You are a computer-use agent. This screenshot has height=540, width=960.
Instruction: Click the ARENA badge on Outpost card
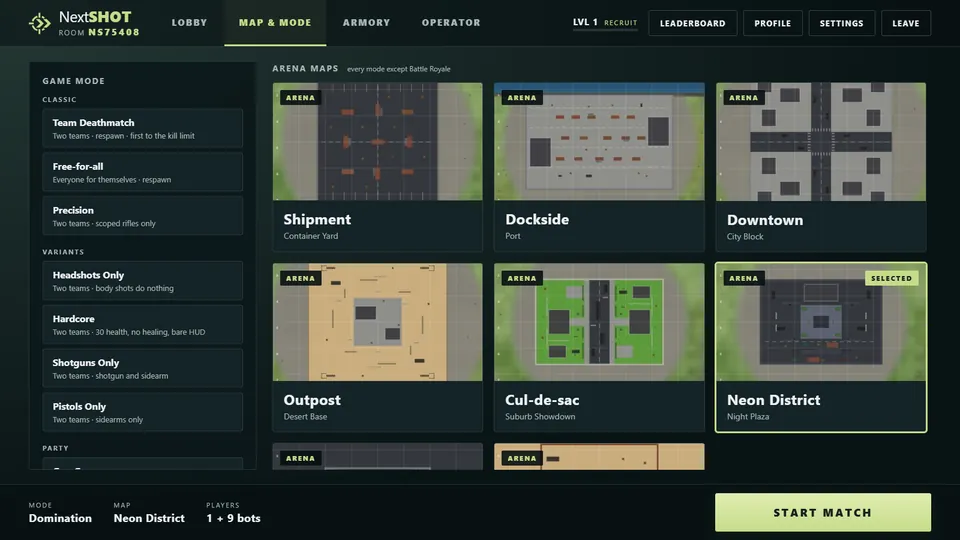coord(300,278)
